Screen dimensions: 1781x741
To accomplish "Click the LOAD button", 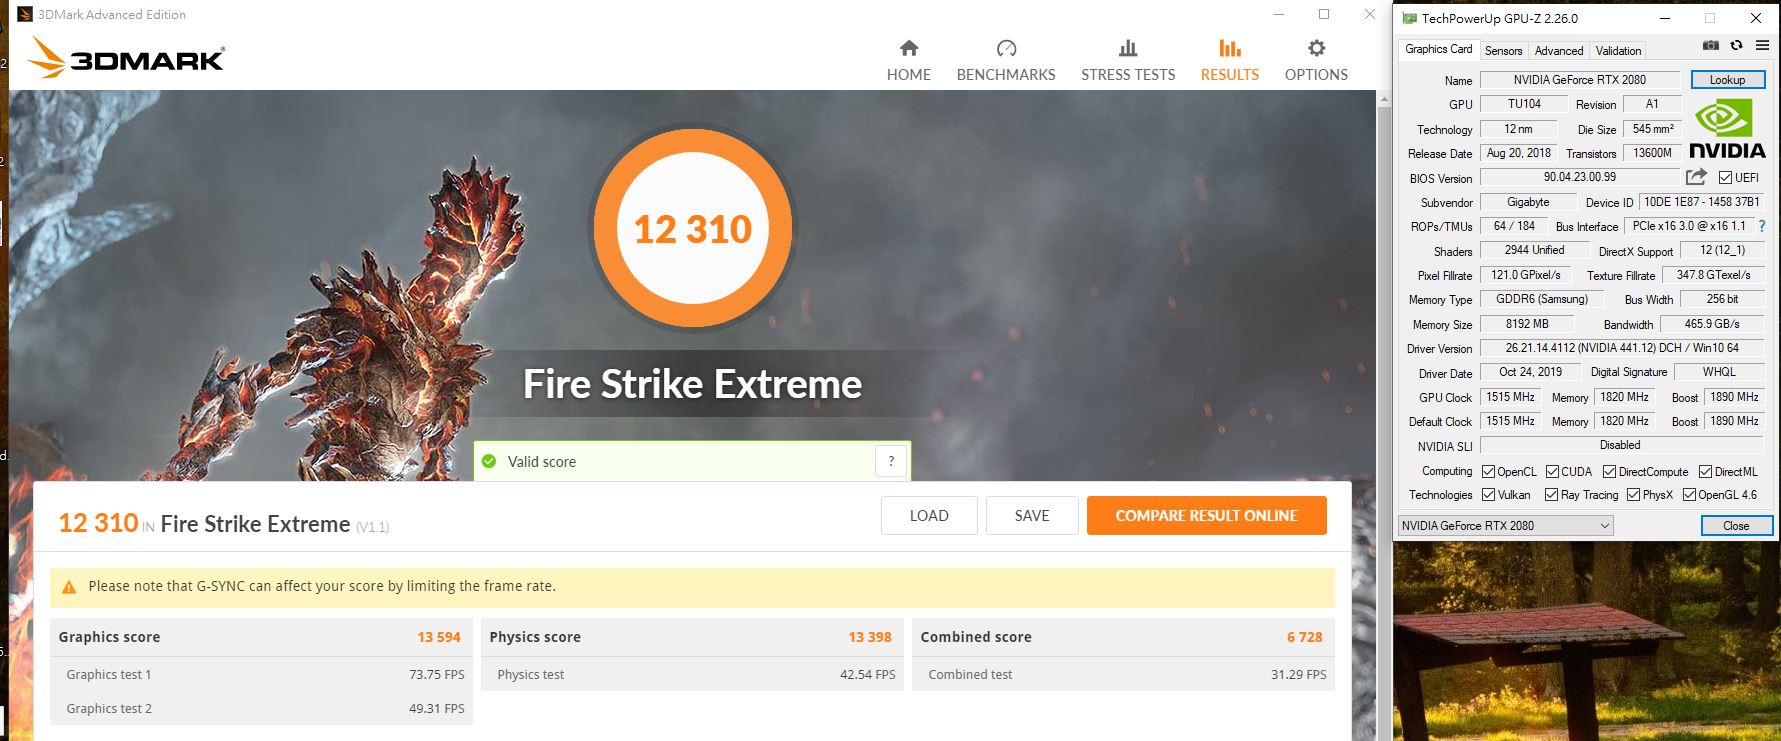I will pos(929,516).
